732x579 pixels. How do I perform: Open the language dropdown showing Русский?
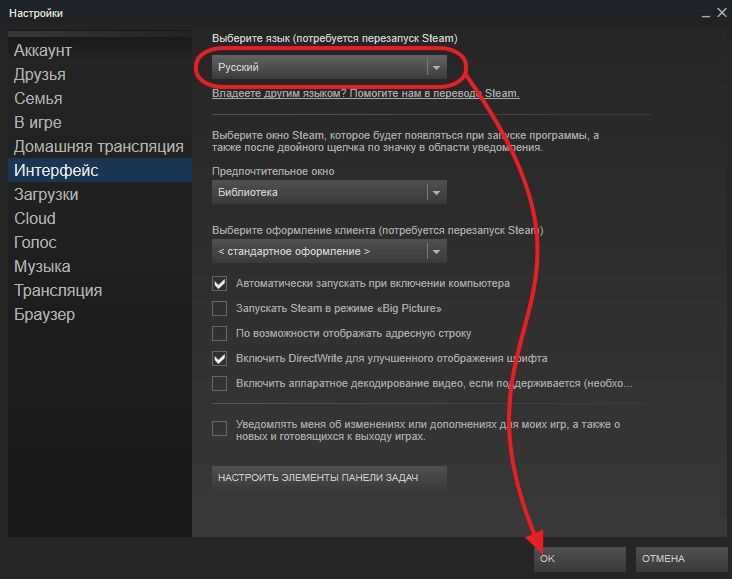(329, 67)
